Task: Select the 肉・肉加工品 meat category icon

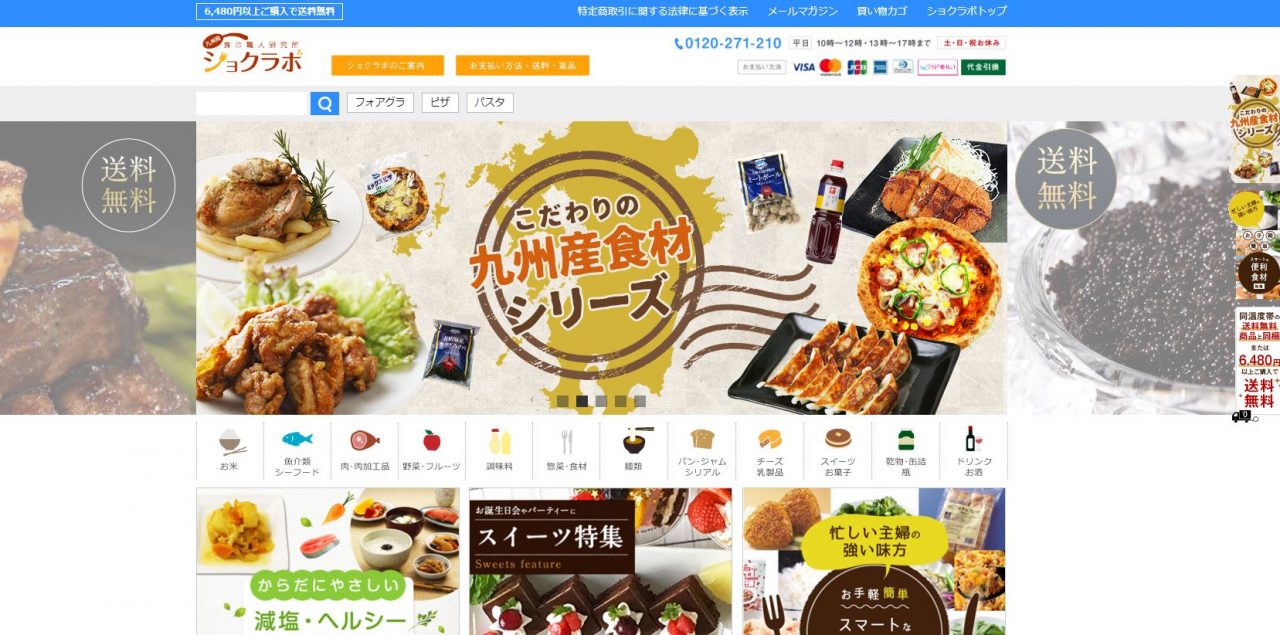Action: pos(365,451)
